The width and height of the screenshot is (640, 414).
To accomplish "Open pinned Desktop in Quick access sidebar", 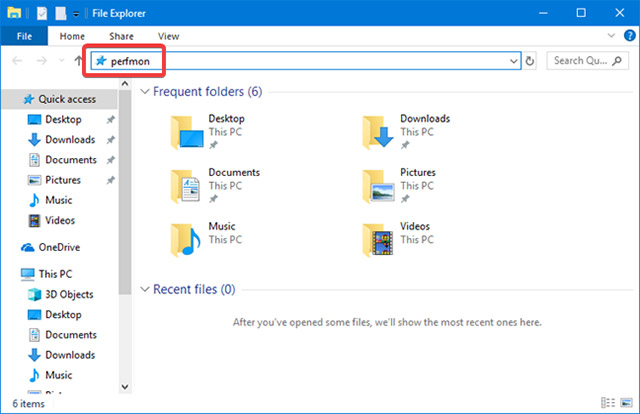I will 63,120.
